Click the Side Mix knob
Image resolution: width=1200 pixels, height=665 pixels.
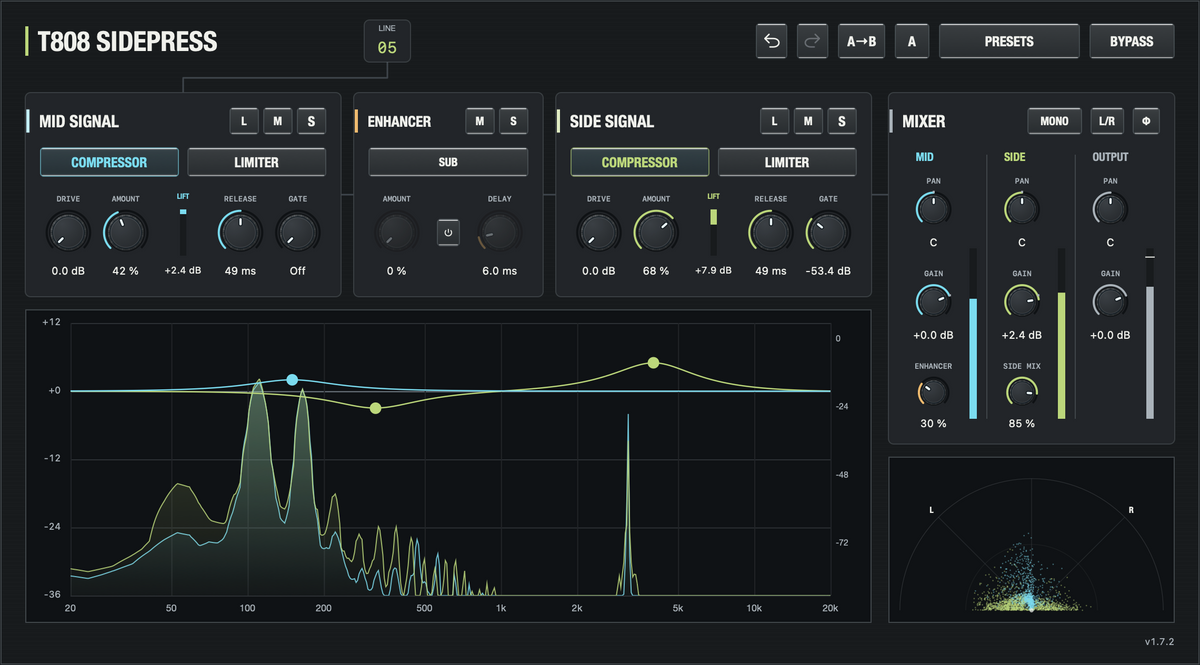point(1022,393)
